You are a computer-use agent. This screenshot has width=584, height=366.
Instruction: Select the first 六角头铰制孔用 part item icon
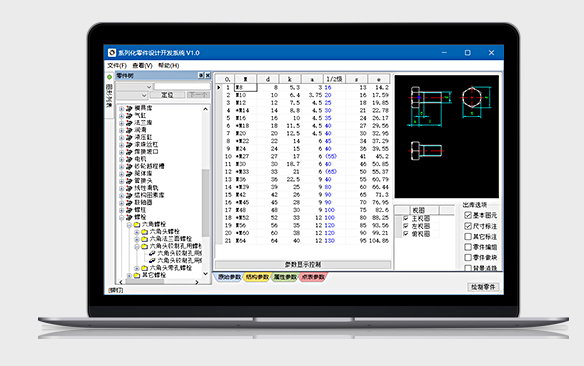tap(152, 253)
